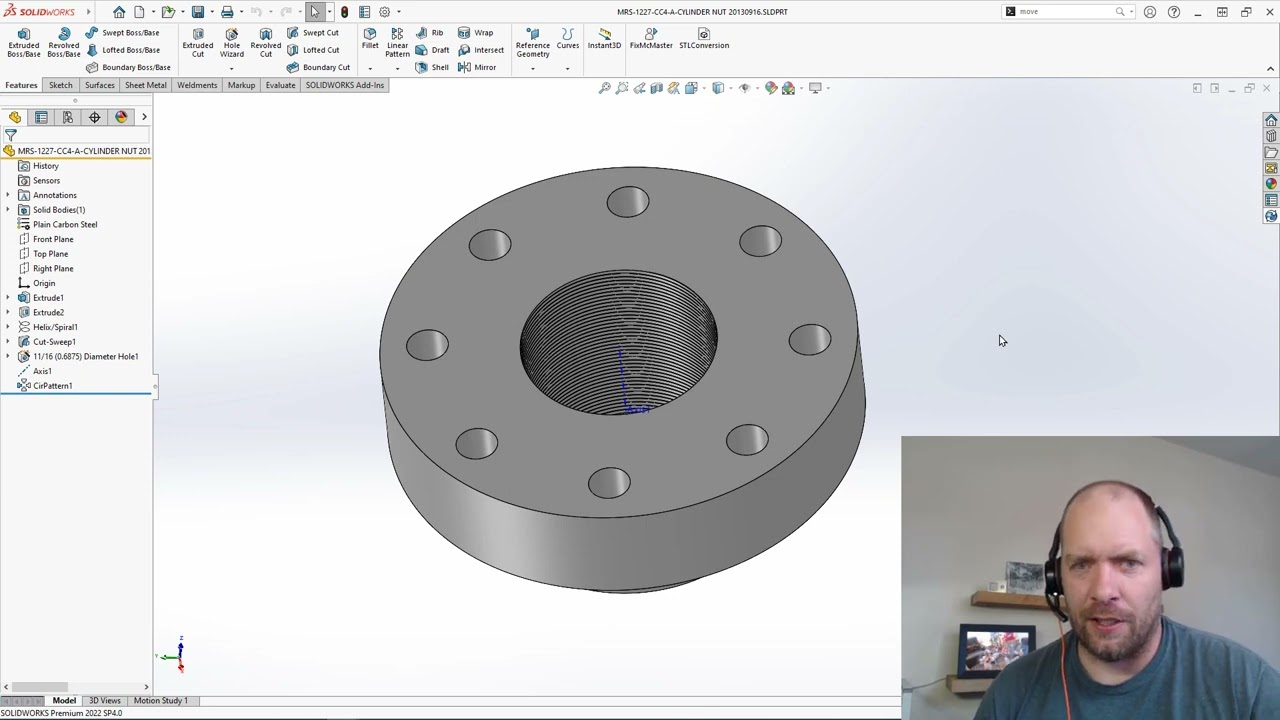Viewport: 1280px width, 720px height.
Task: Open the SOLIDWORKS Add-Ins tab
Action: (x=344, y=85)
